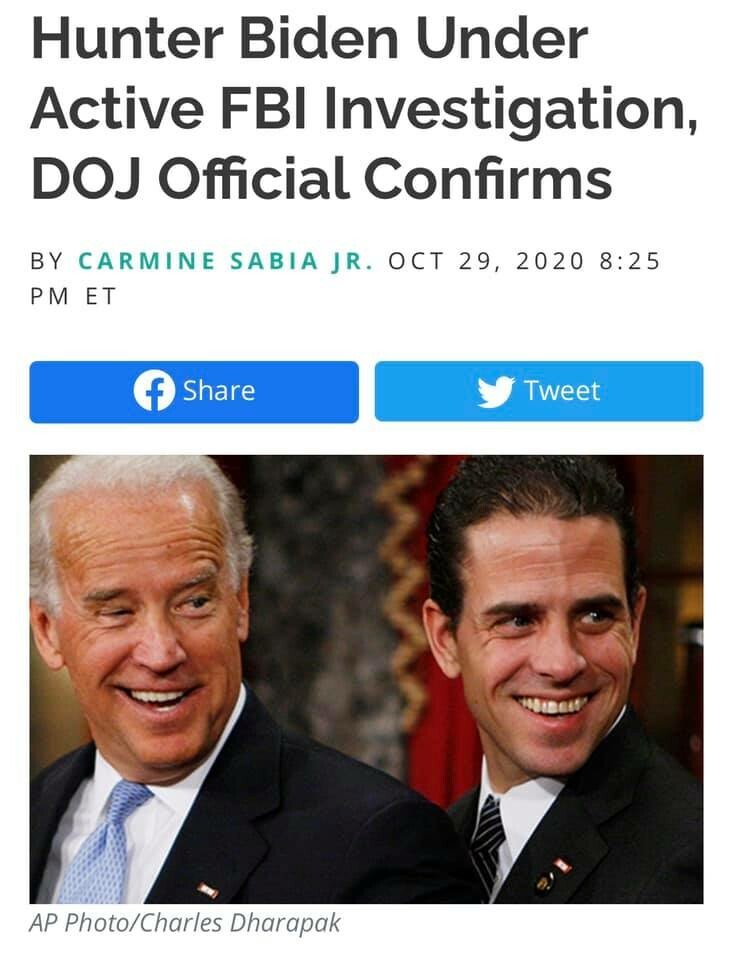
Task: Open the article's main photo
Action: click(366, 679)
